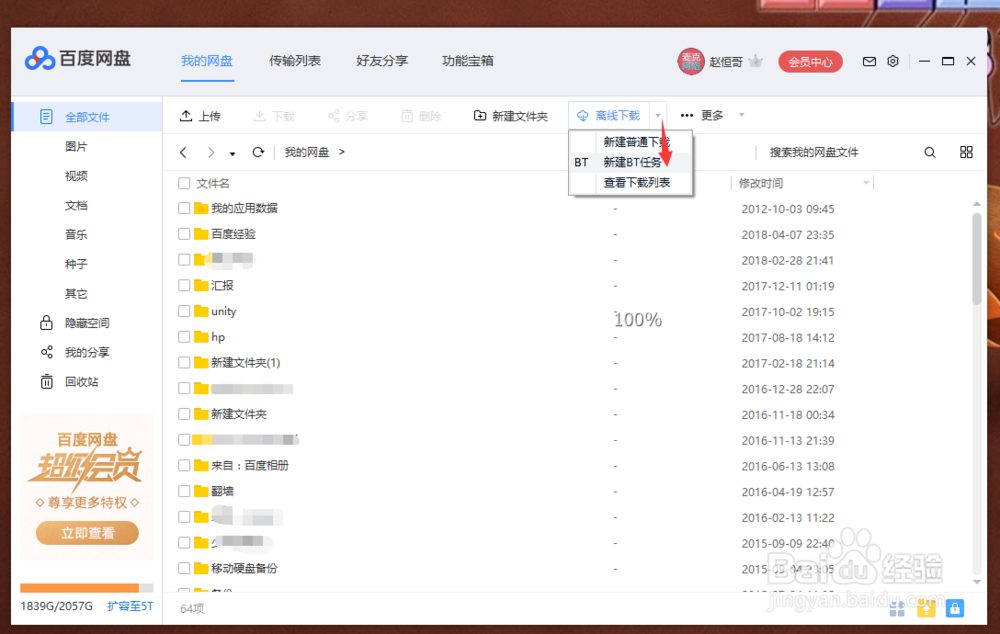Image resolution: width=1000 pixels, height=634 pixels.
Task: Click the upload button
Action: (200, 115)
